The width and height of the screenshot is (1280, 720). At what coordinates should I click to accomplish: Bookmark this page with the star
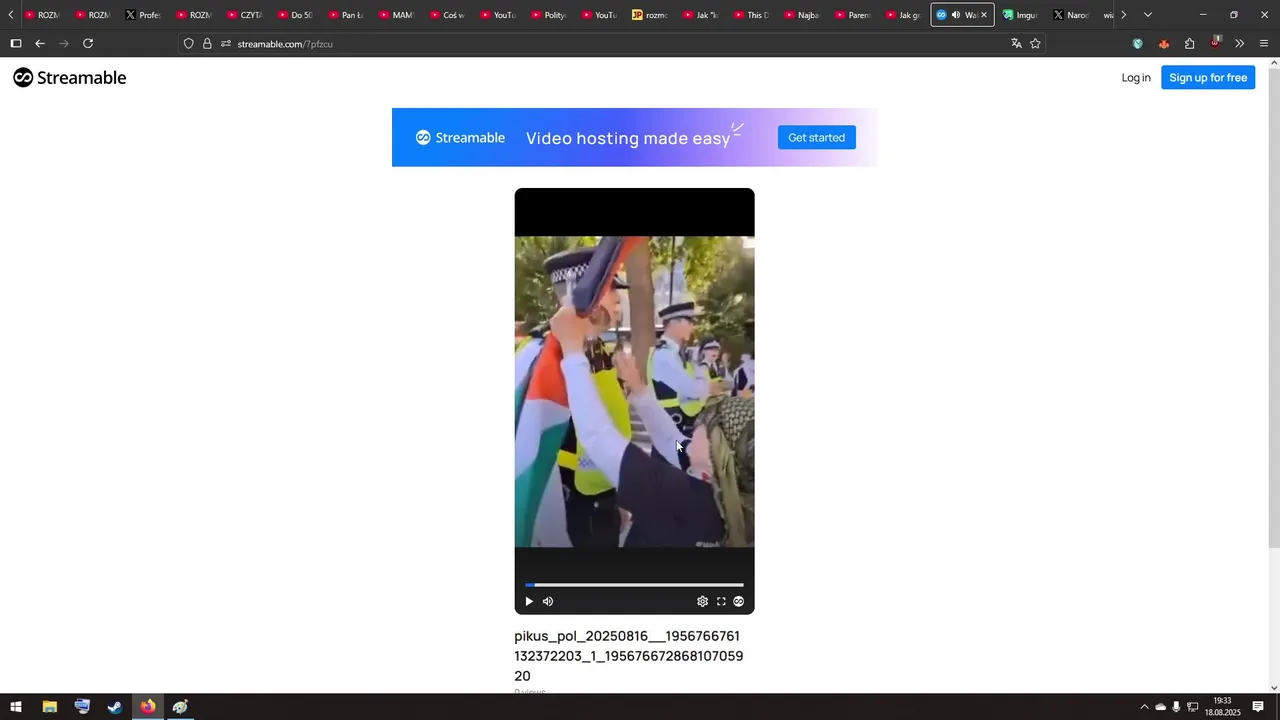[x=1035, y=43]
